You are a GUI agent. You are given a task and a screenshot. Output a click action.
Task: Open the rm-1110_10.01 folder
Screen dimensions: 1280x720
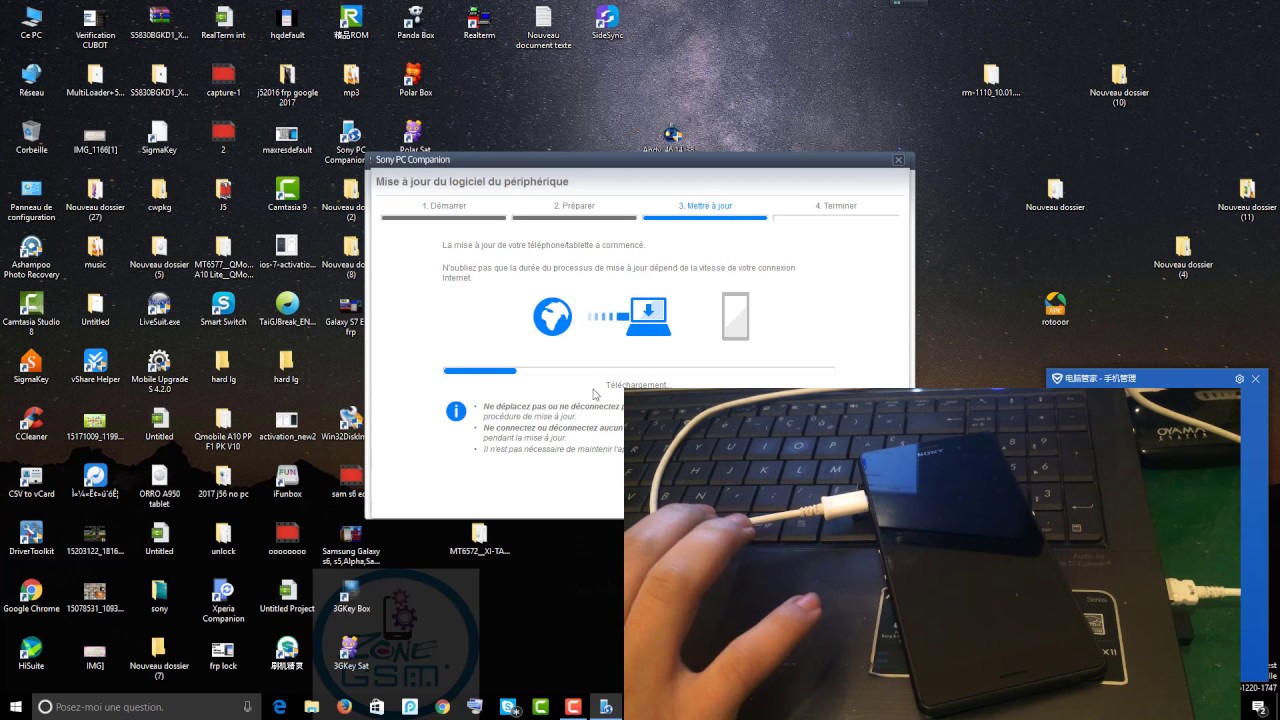(x=991, y=80)
